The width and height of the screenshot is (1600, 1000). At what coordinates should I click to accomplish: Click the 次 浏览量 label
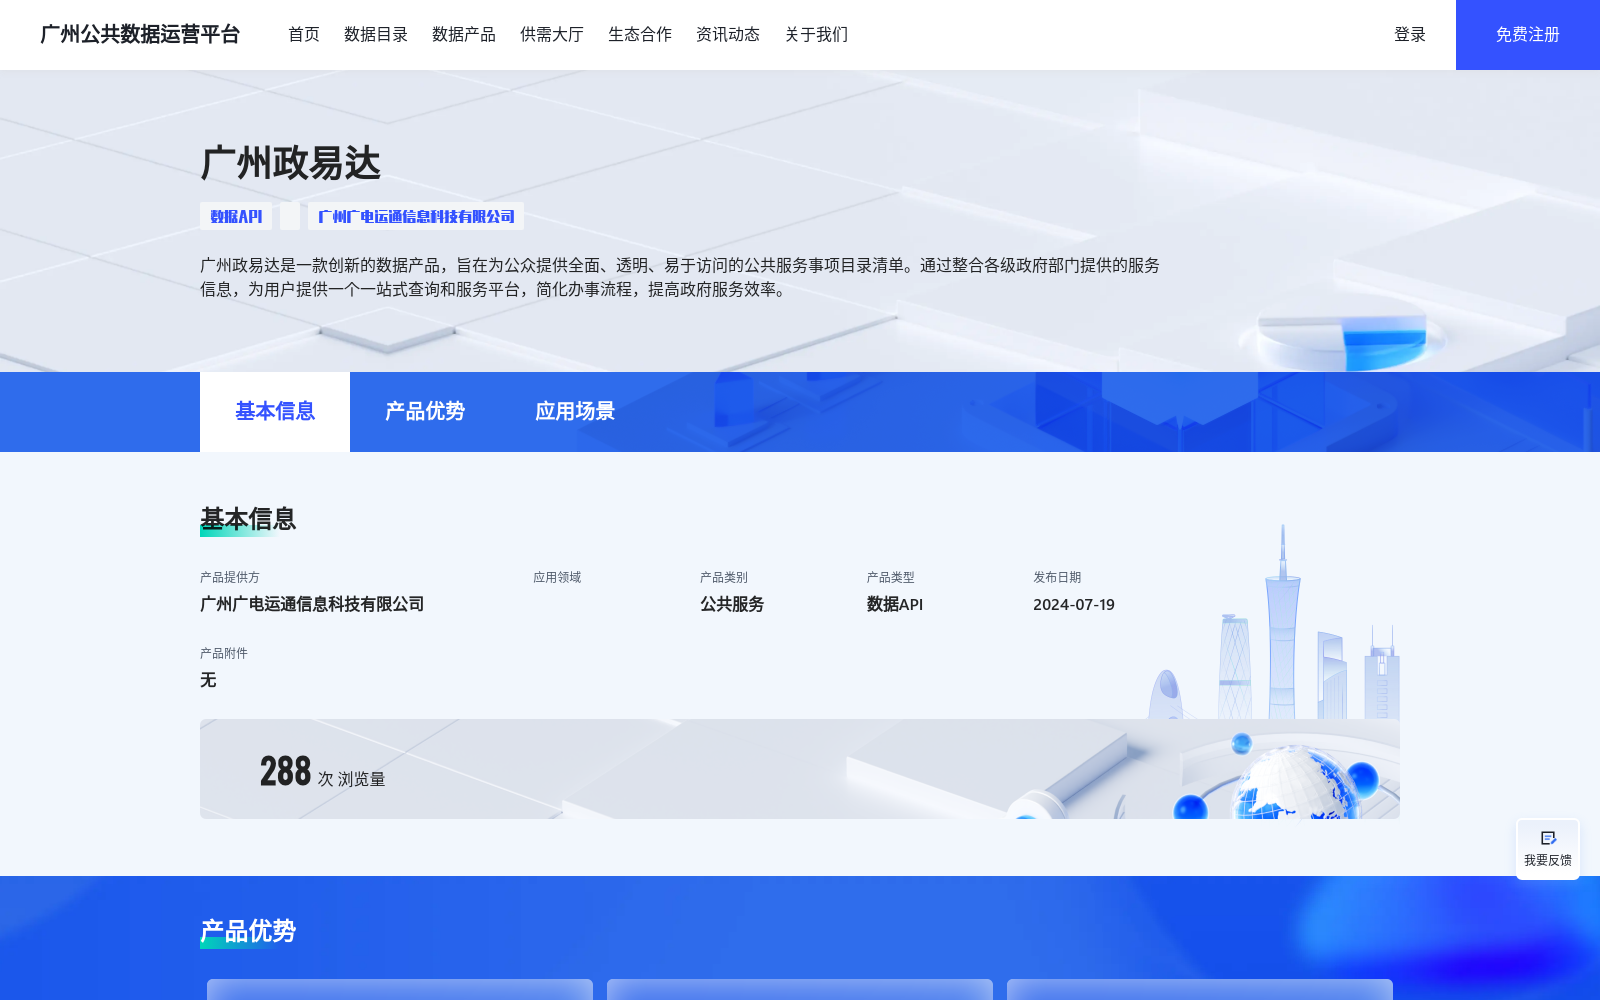pyautogui.click(x=352, y=778)
